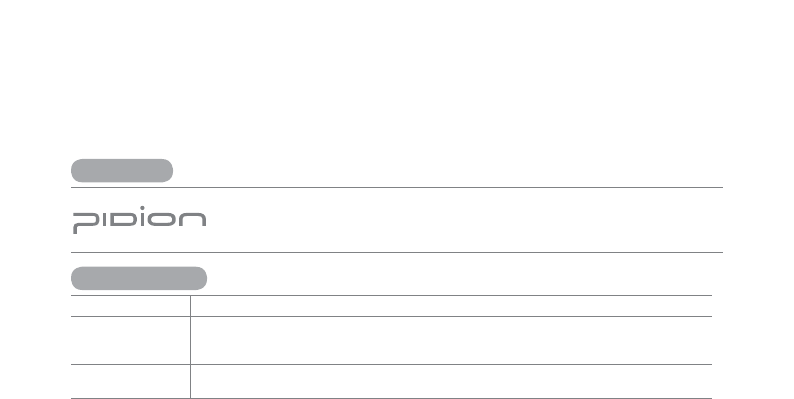This screenshot has width=794, height=399.
Task: Click the bottom row's right table cell
Action: coord(451,381)
